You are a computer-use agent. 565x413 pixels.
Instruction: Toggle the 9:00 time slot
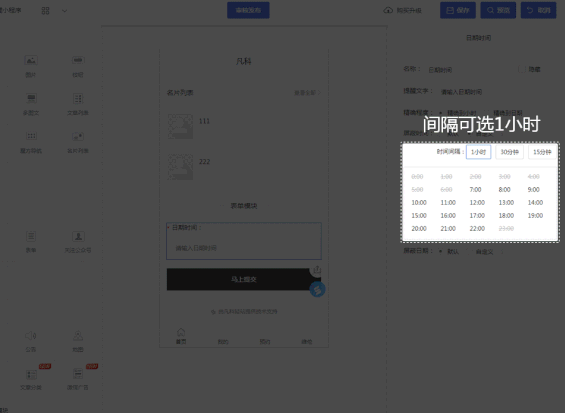tap(534, 190)
